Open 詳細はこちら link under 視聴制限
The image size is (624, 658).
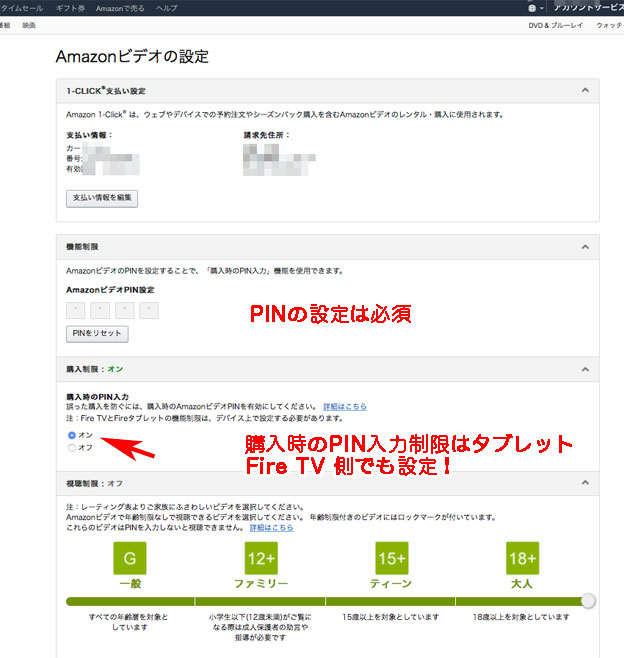pyautogui.click(x=272, y=527)
